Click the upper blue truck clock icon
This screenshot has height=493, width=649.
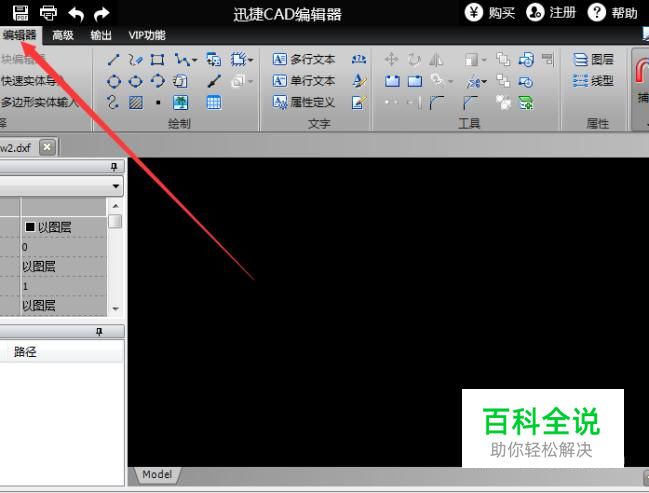pyautogui.click(x=526, y=60)
